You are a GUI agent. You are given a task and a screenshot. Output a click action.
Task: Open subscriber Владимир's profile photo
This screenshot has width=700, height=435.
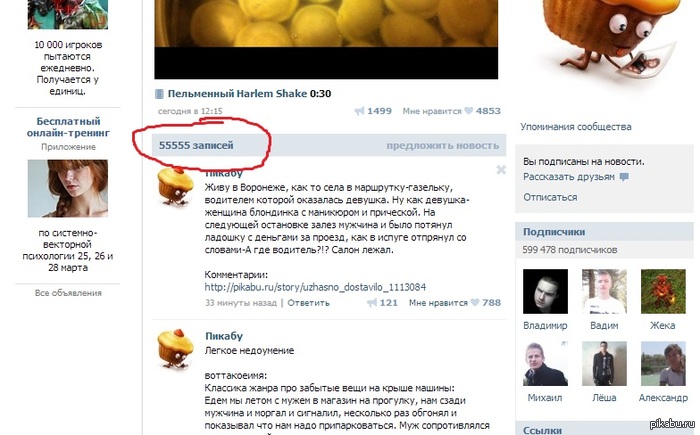pos(545,291)
